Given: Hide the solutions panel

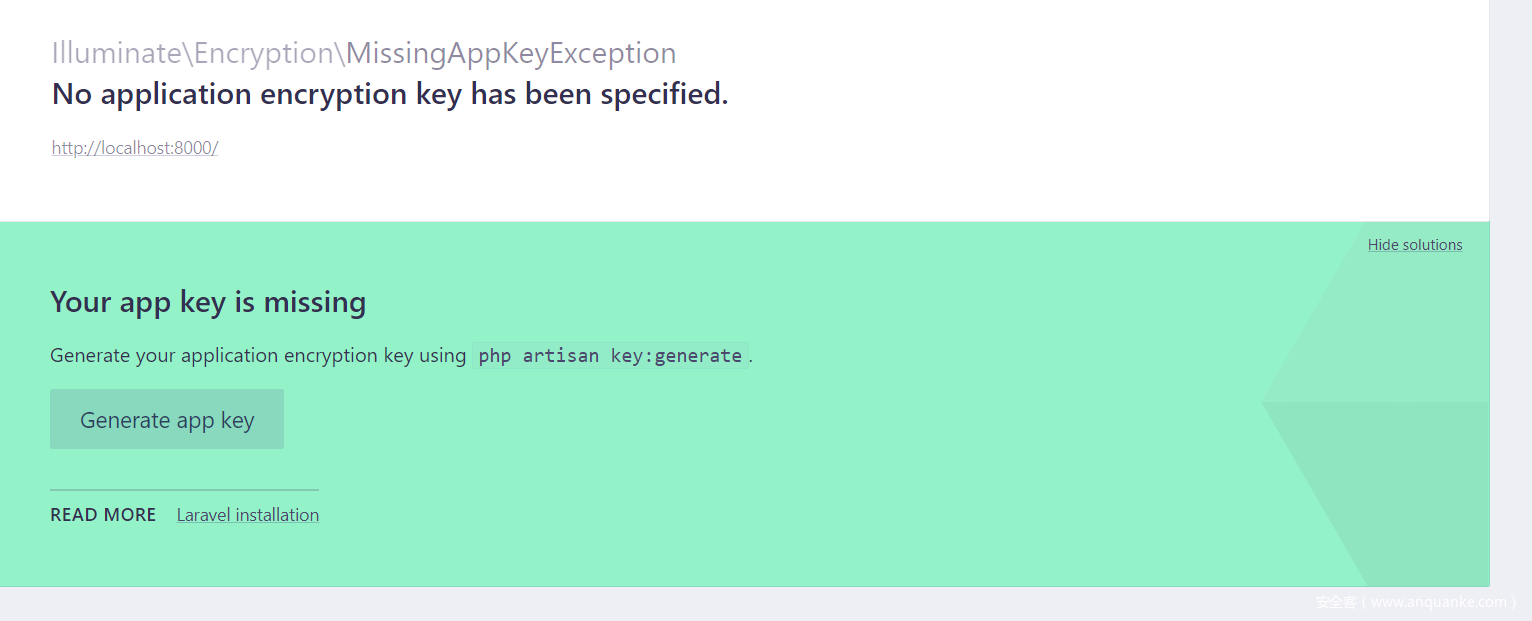Looking at the screenshot, I should pos(1414,245).
